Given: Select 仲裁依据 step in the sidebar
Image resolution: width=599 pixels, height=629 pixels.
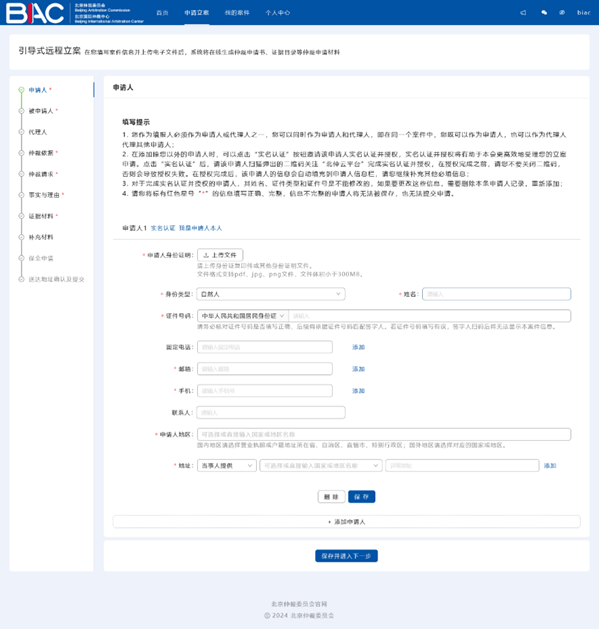Looking at the screenshot, I should 41,153.
